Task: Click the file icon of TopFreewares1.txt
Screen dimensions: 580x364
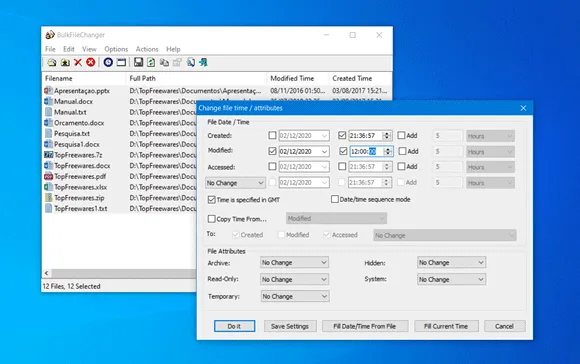Action: tap(48, 208)
